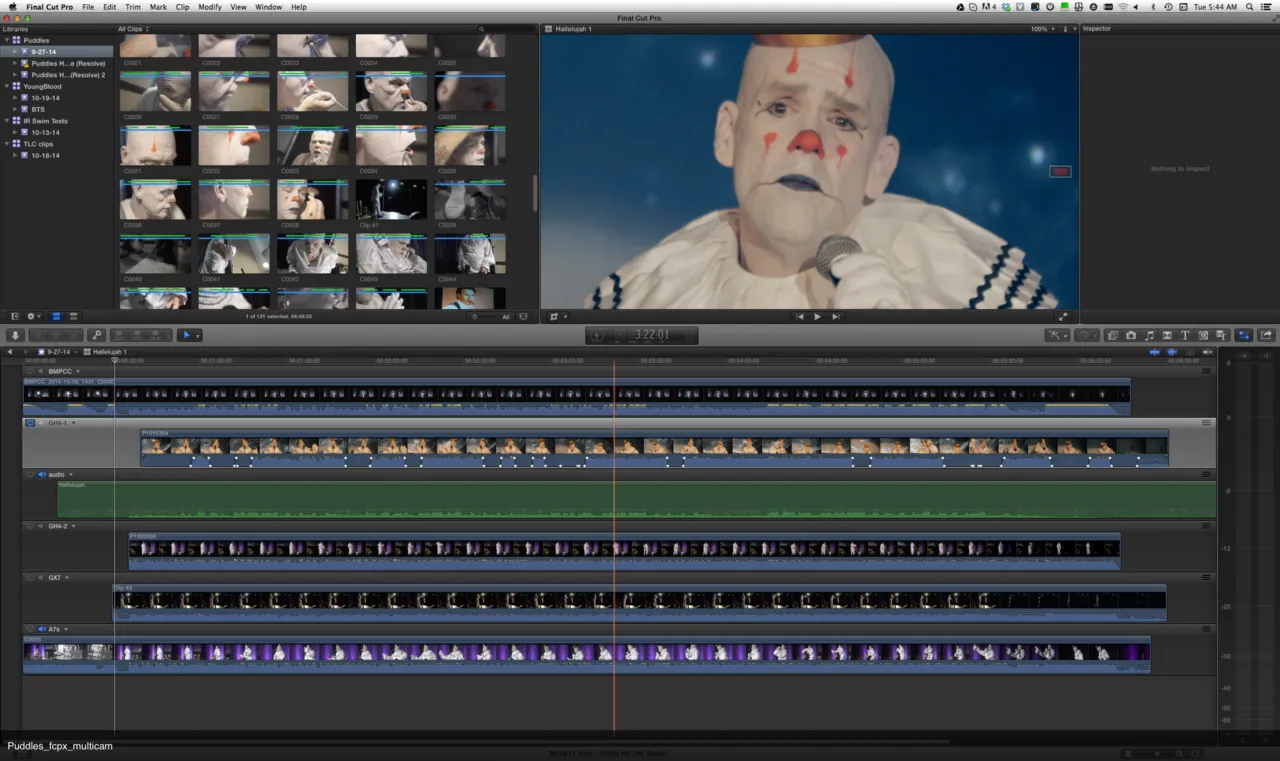Toggle audio monitoring on the audio angle
Viewport: 1280px width, 761px height.
click(41, 475)
